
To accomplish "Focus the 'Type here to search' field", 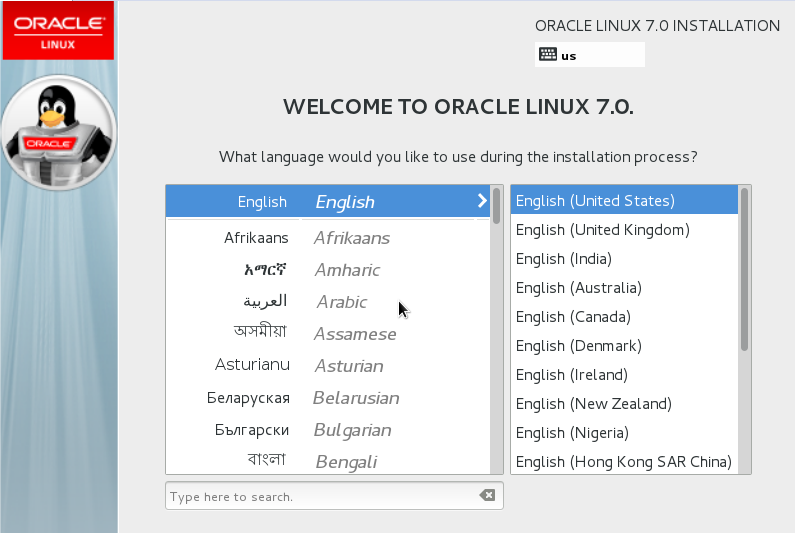I will (334, 496).
